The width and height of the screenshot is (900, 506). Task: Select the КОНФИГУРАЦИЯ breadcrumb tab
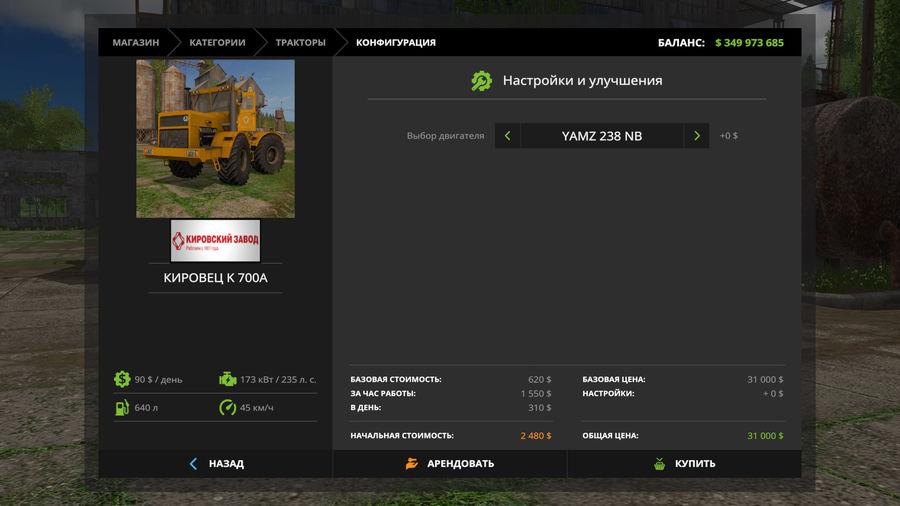click(396, 43)
